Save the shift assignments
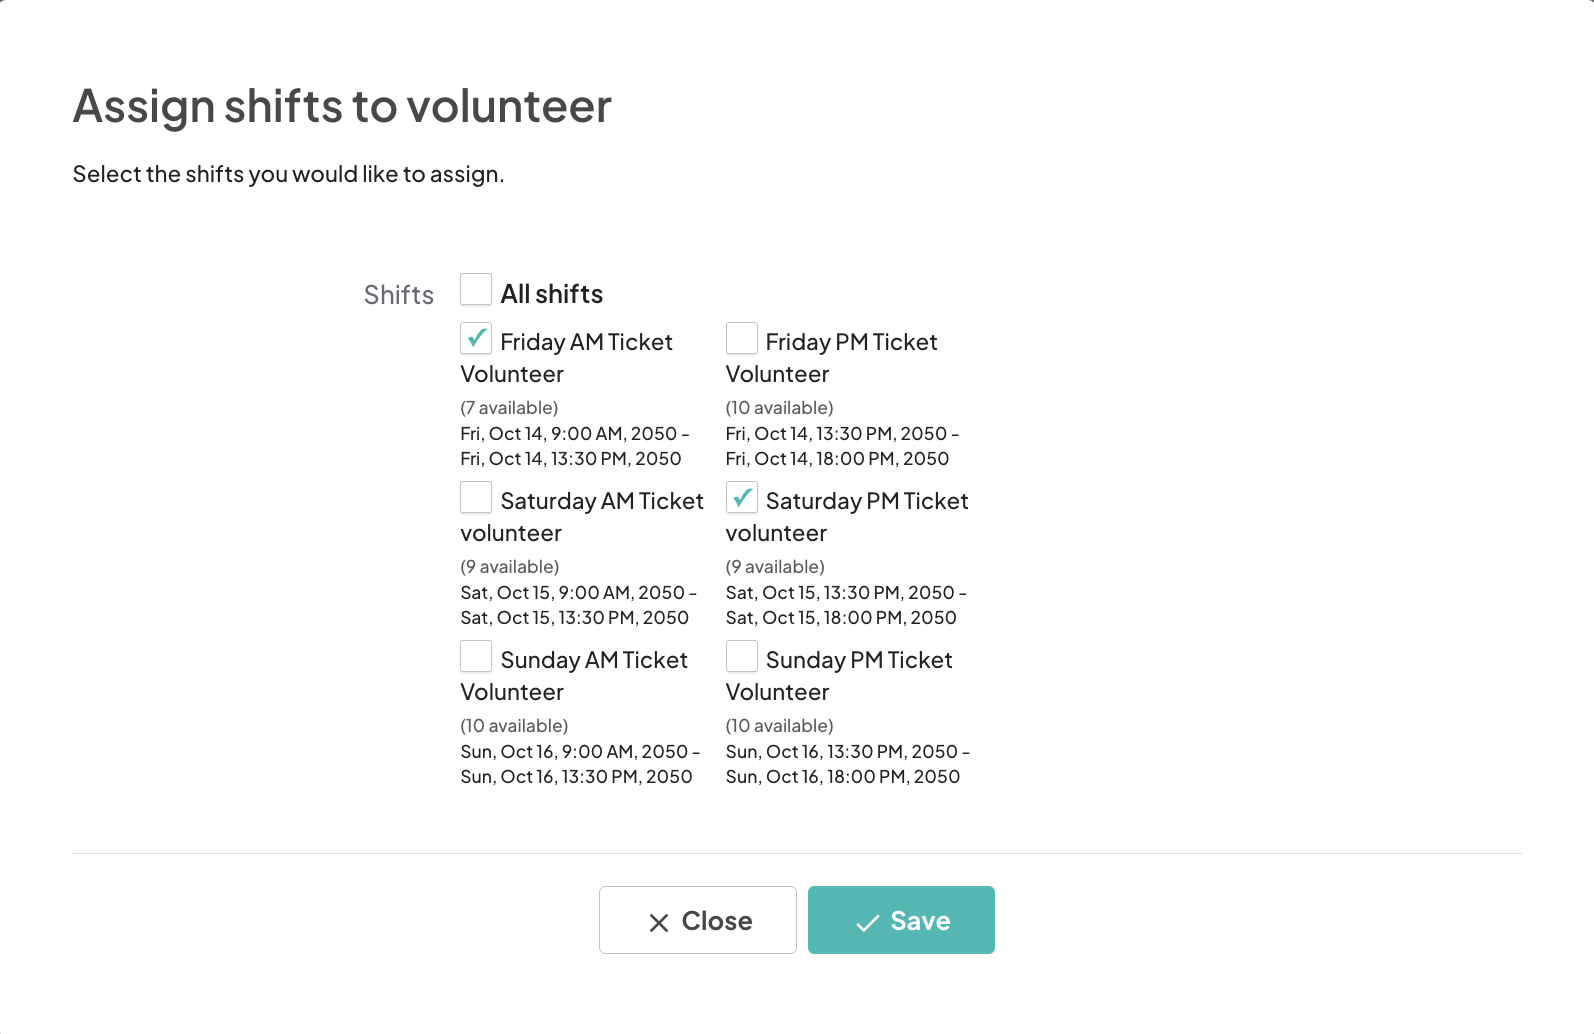Image resolution: width=1594 pixels, height=1034 pixels. (x=901, y=920)
